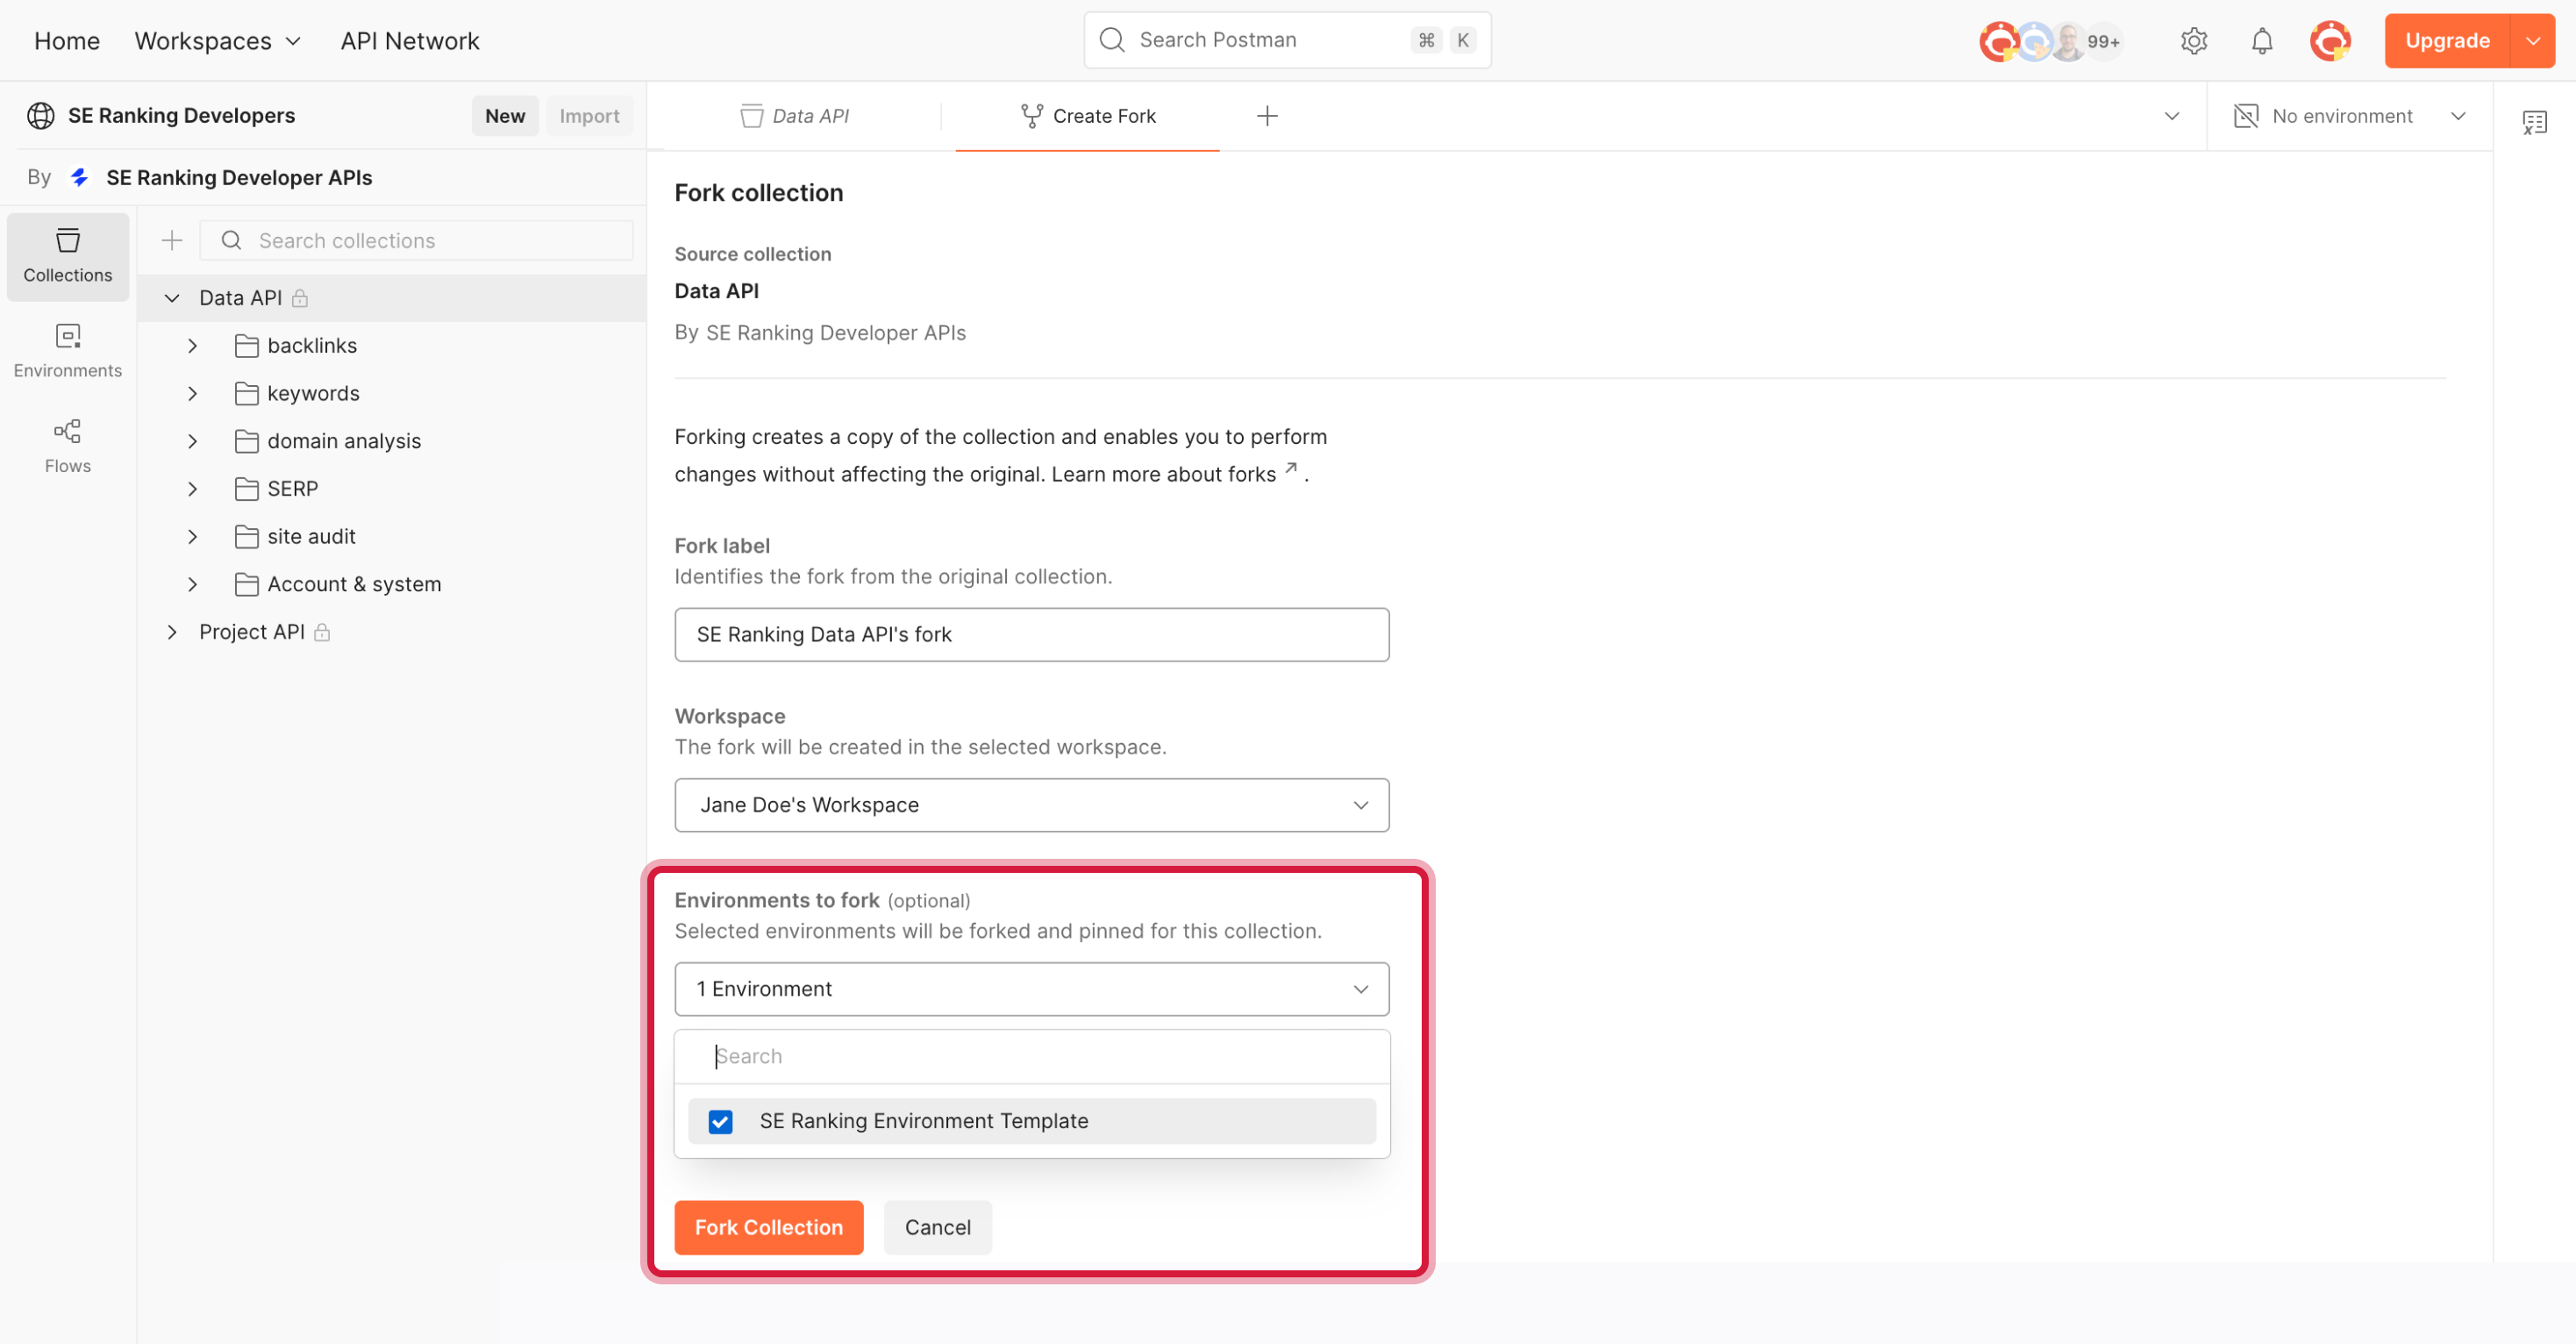Click the Fork Collection button
The height and width of the screenshot is (1344, 2576).
(768, 1227)
